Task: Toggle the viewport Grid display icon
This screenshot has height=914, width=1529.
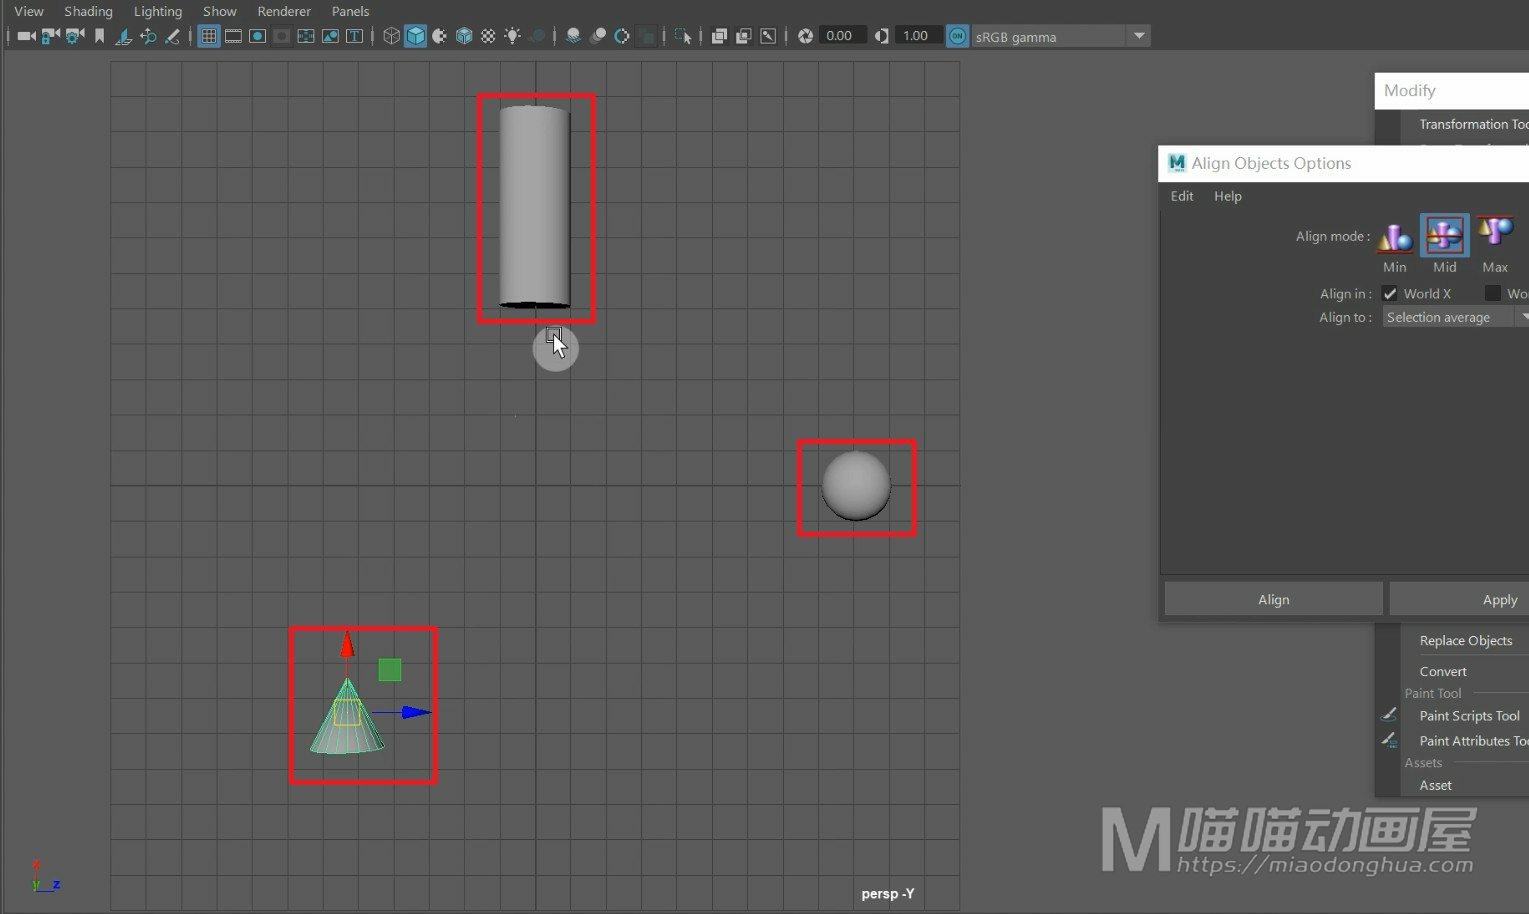Action: [x=209, y=36]
